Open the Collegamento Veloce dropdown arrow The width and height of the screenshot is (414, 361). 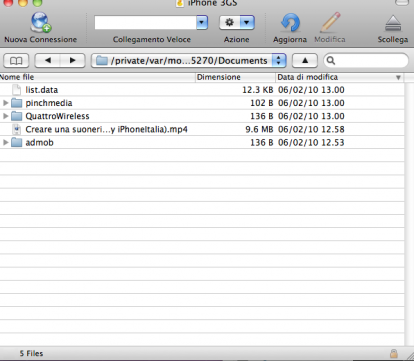(202, 22)
